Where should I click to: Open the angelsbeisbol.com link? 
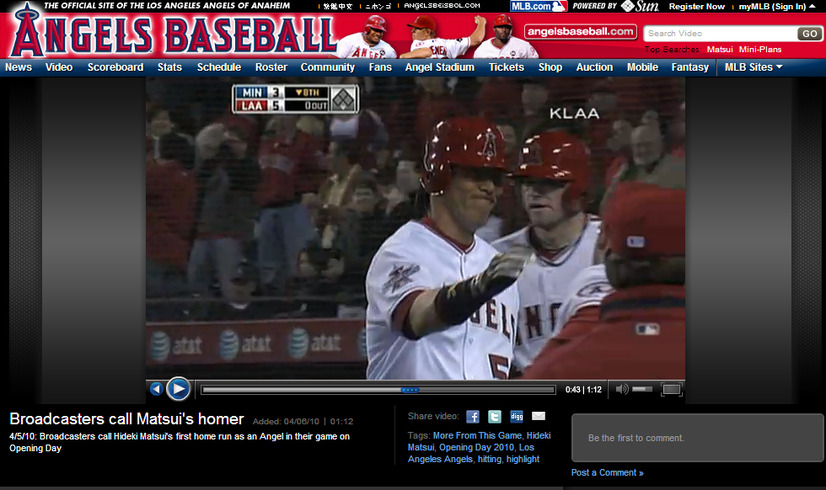click(442, 6)
